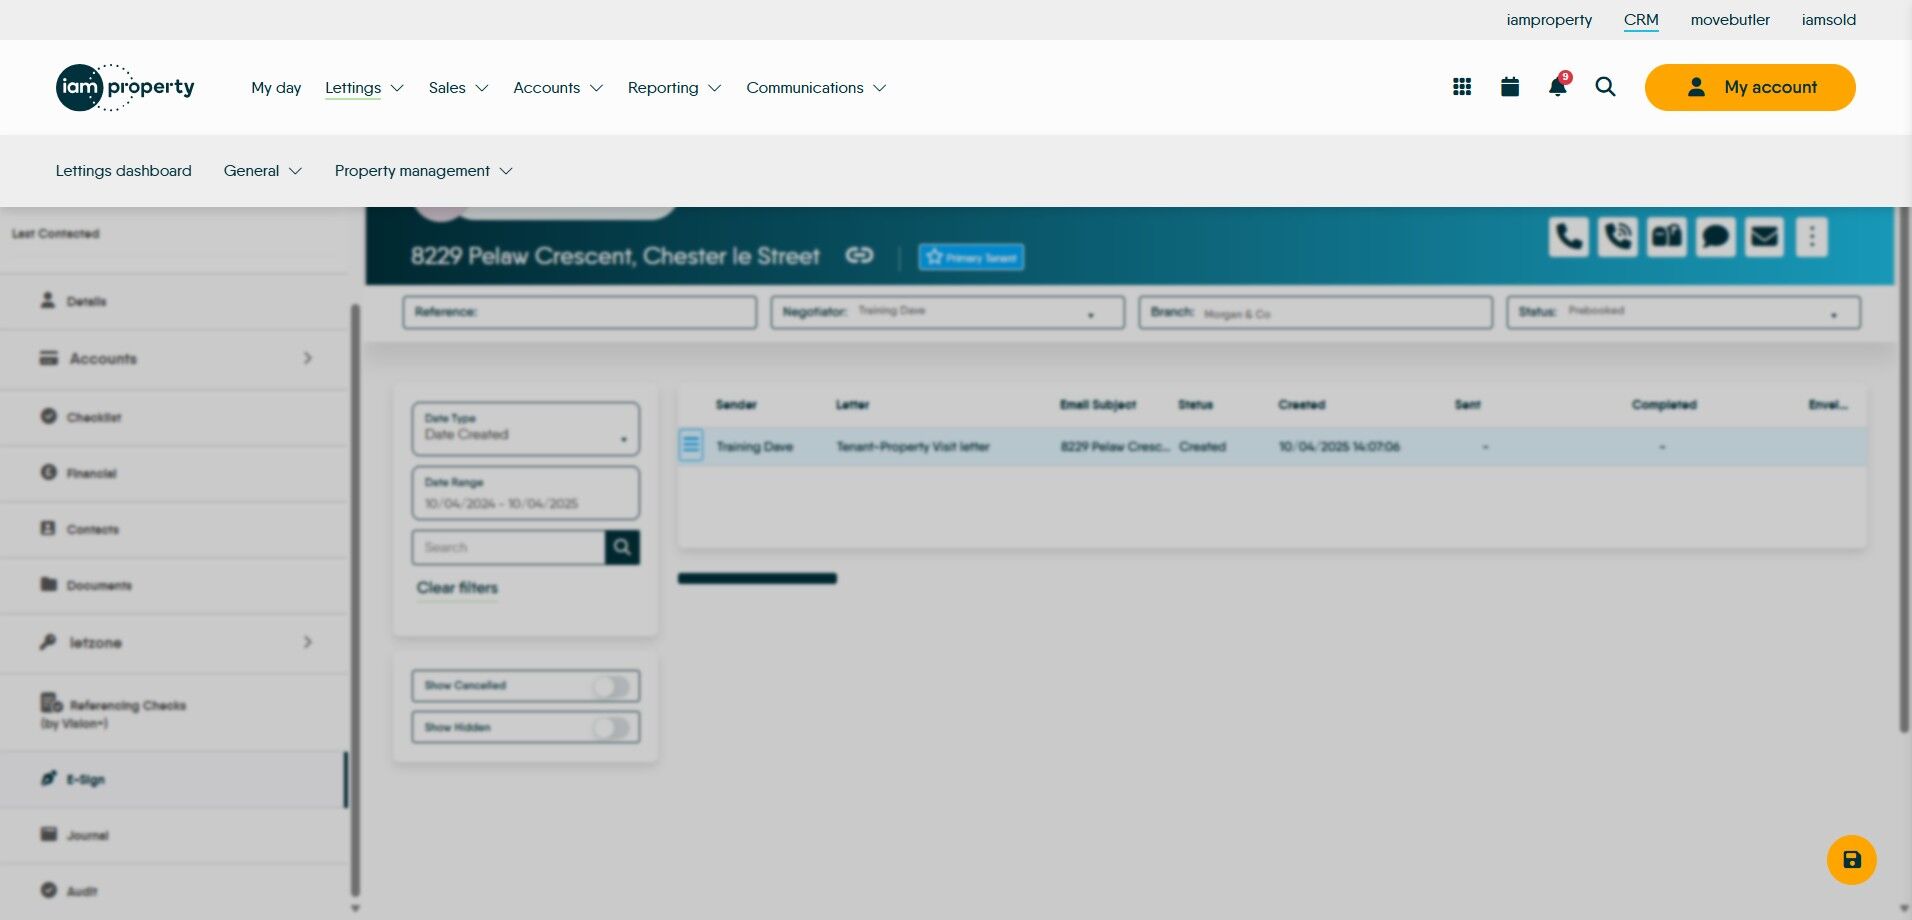The width and height of the screenshot is (1912, 920).
Task: Click the search magnifier in header
Action: [x=1605, y=87]
